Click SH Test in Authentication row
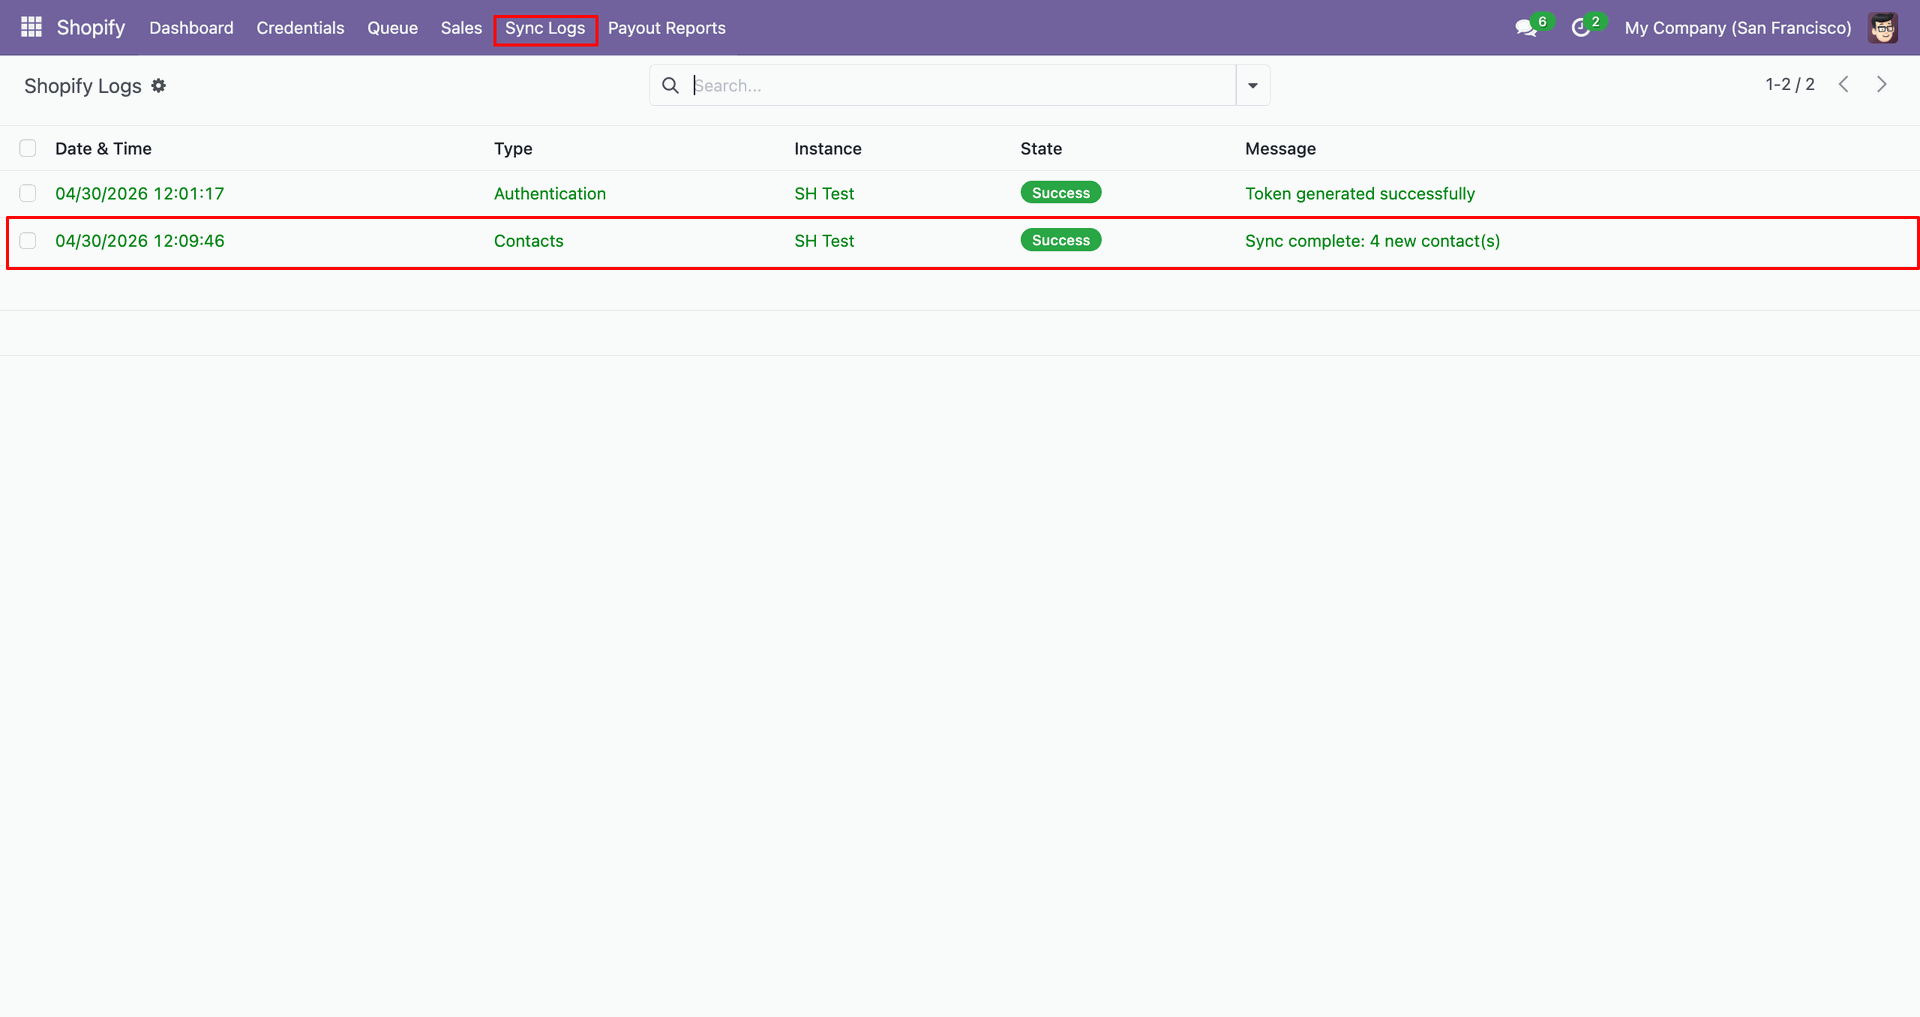Screen dimensions: 1920x1017 point(824,193)
